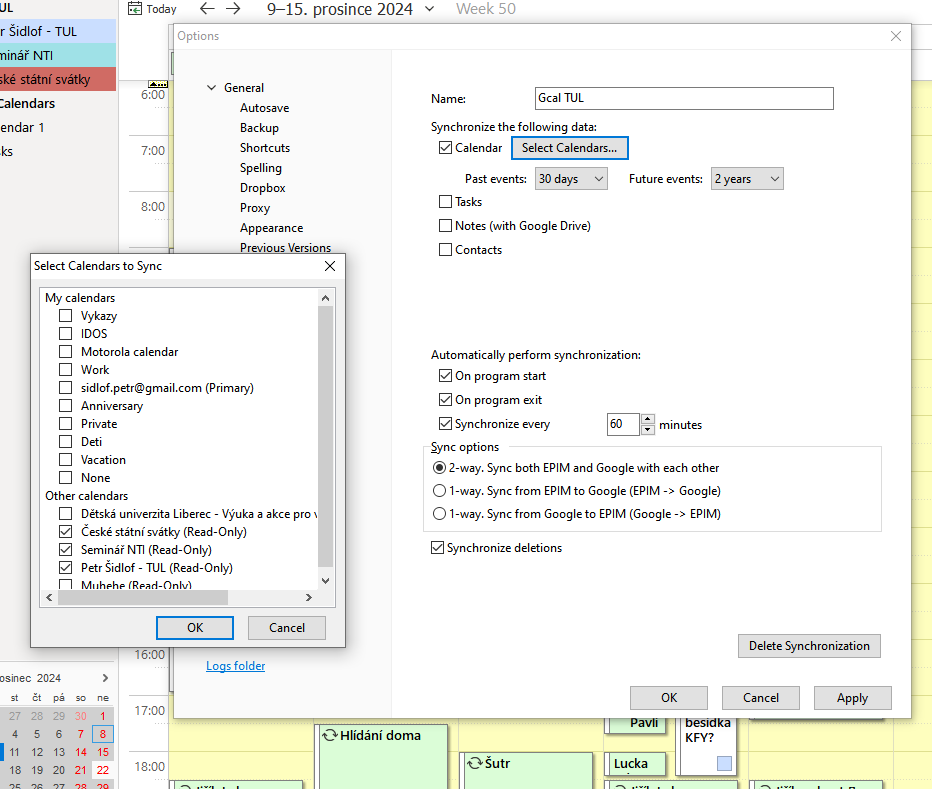Click OK in the Options dialog

click(669, 698)
